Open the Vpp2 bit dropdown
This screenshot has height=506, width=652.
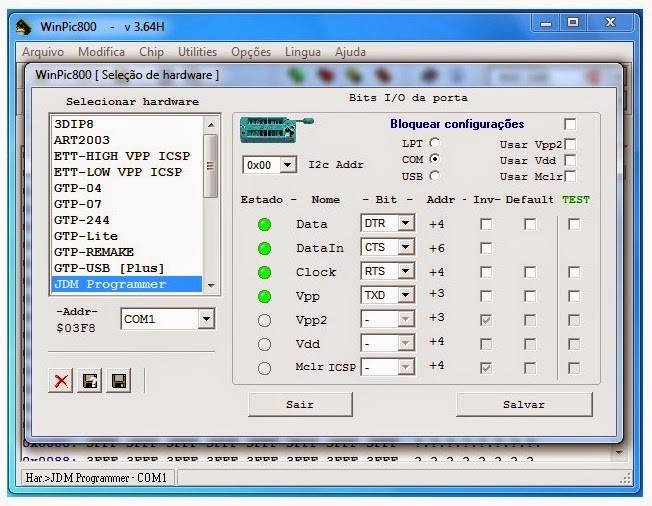click(x=405, y=319)
